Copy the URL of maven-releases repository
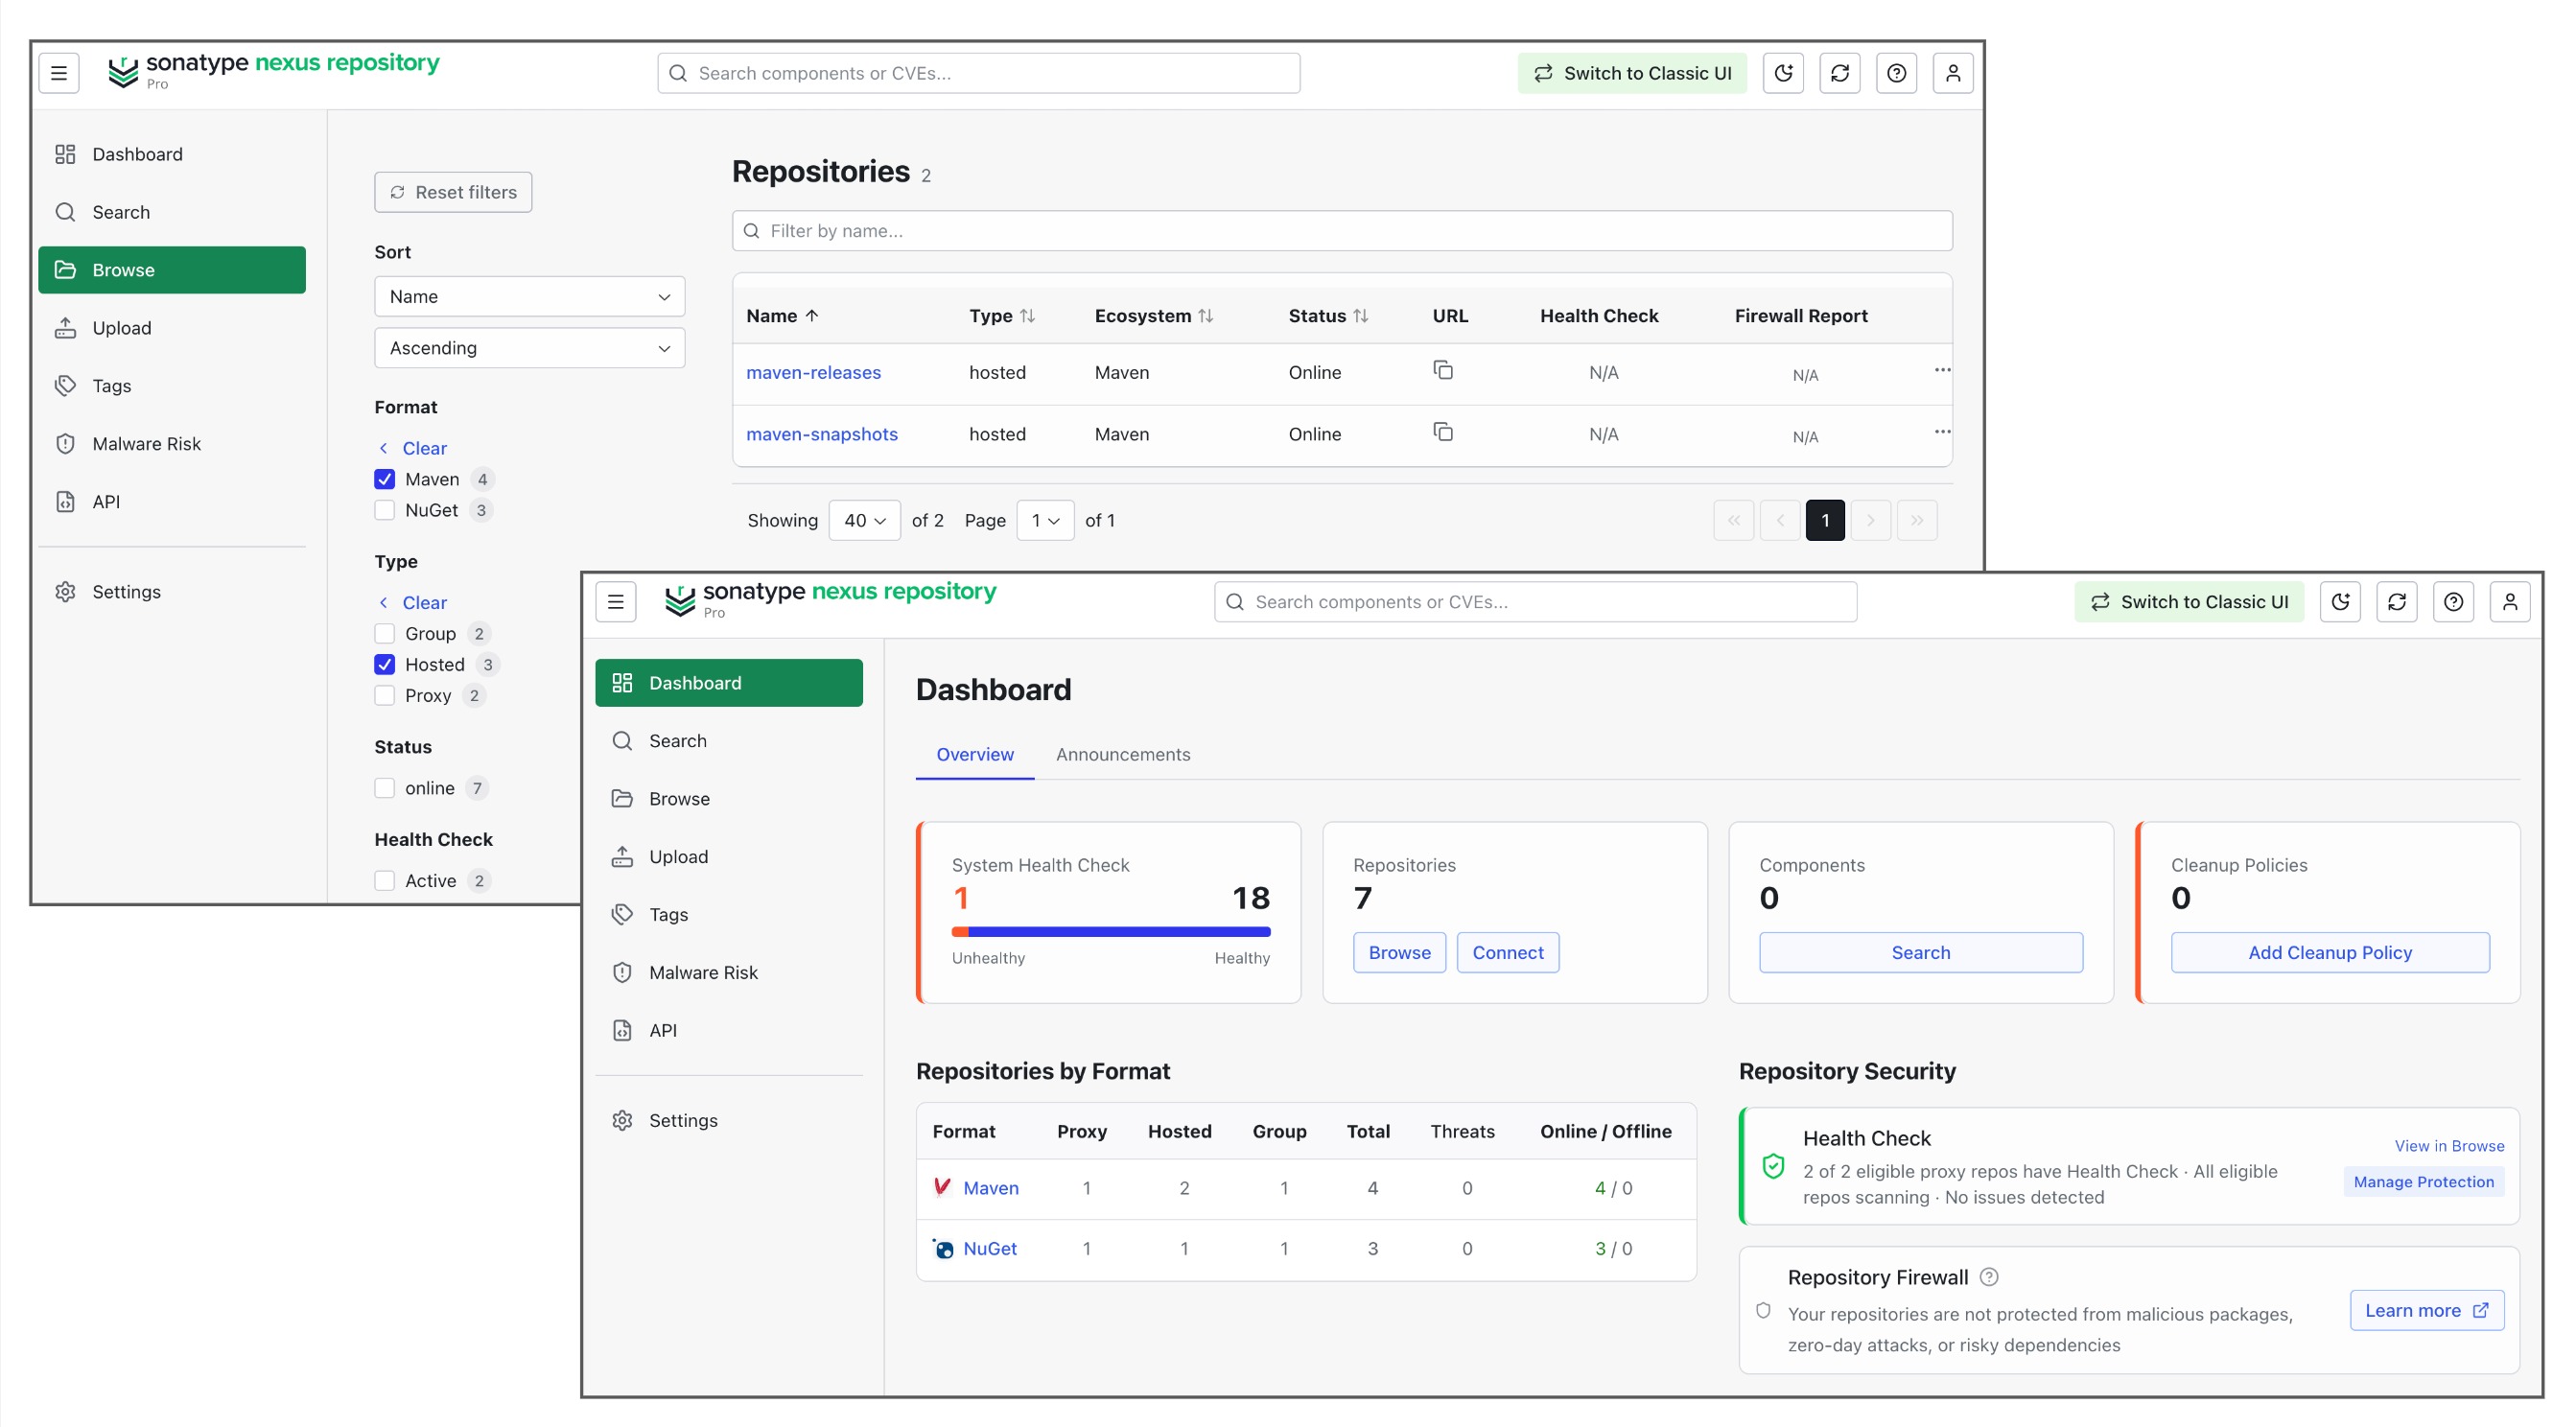 [1443, 370]
